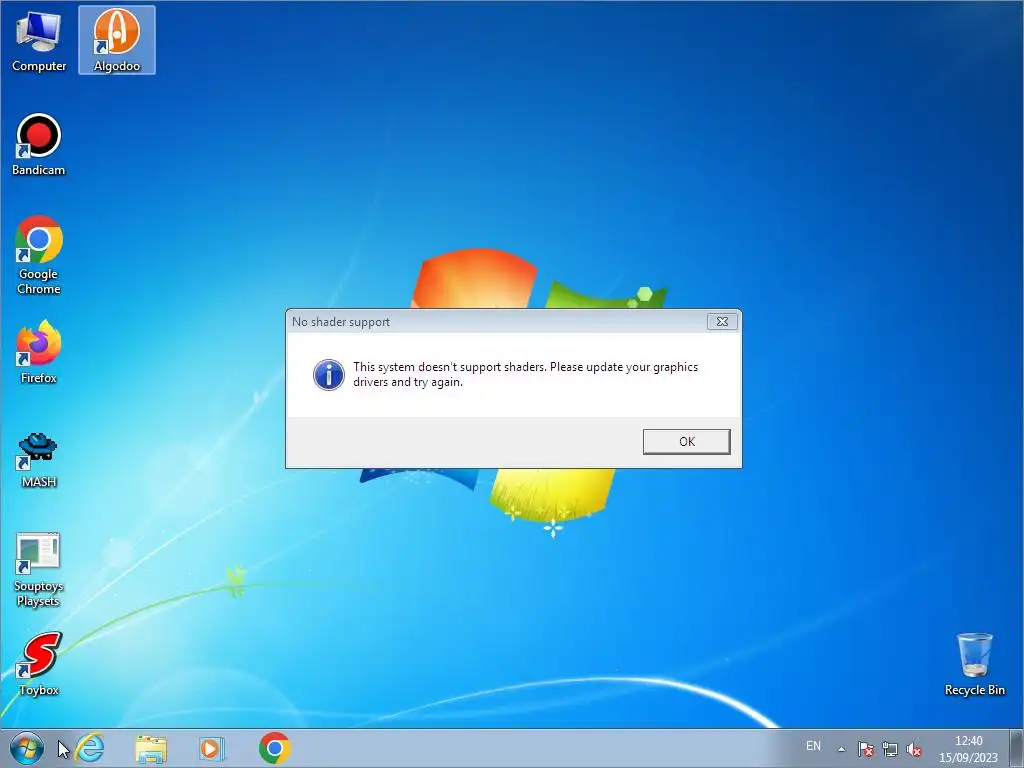Select the Google Chrome desktop shortcut
1024x768 pixels.
pyautogui.click(x=39, y=255)
